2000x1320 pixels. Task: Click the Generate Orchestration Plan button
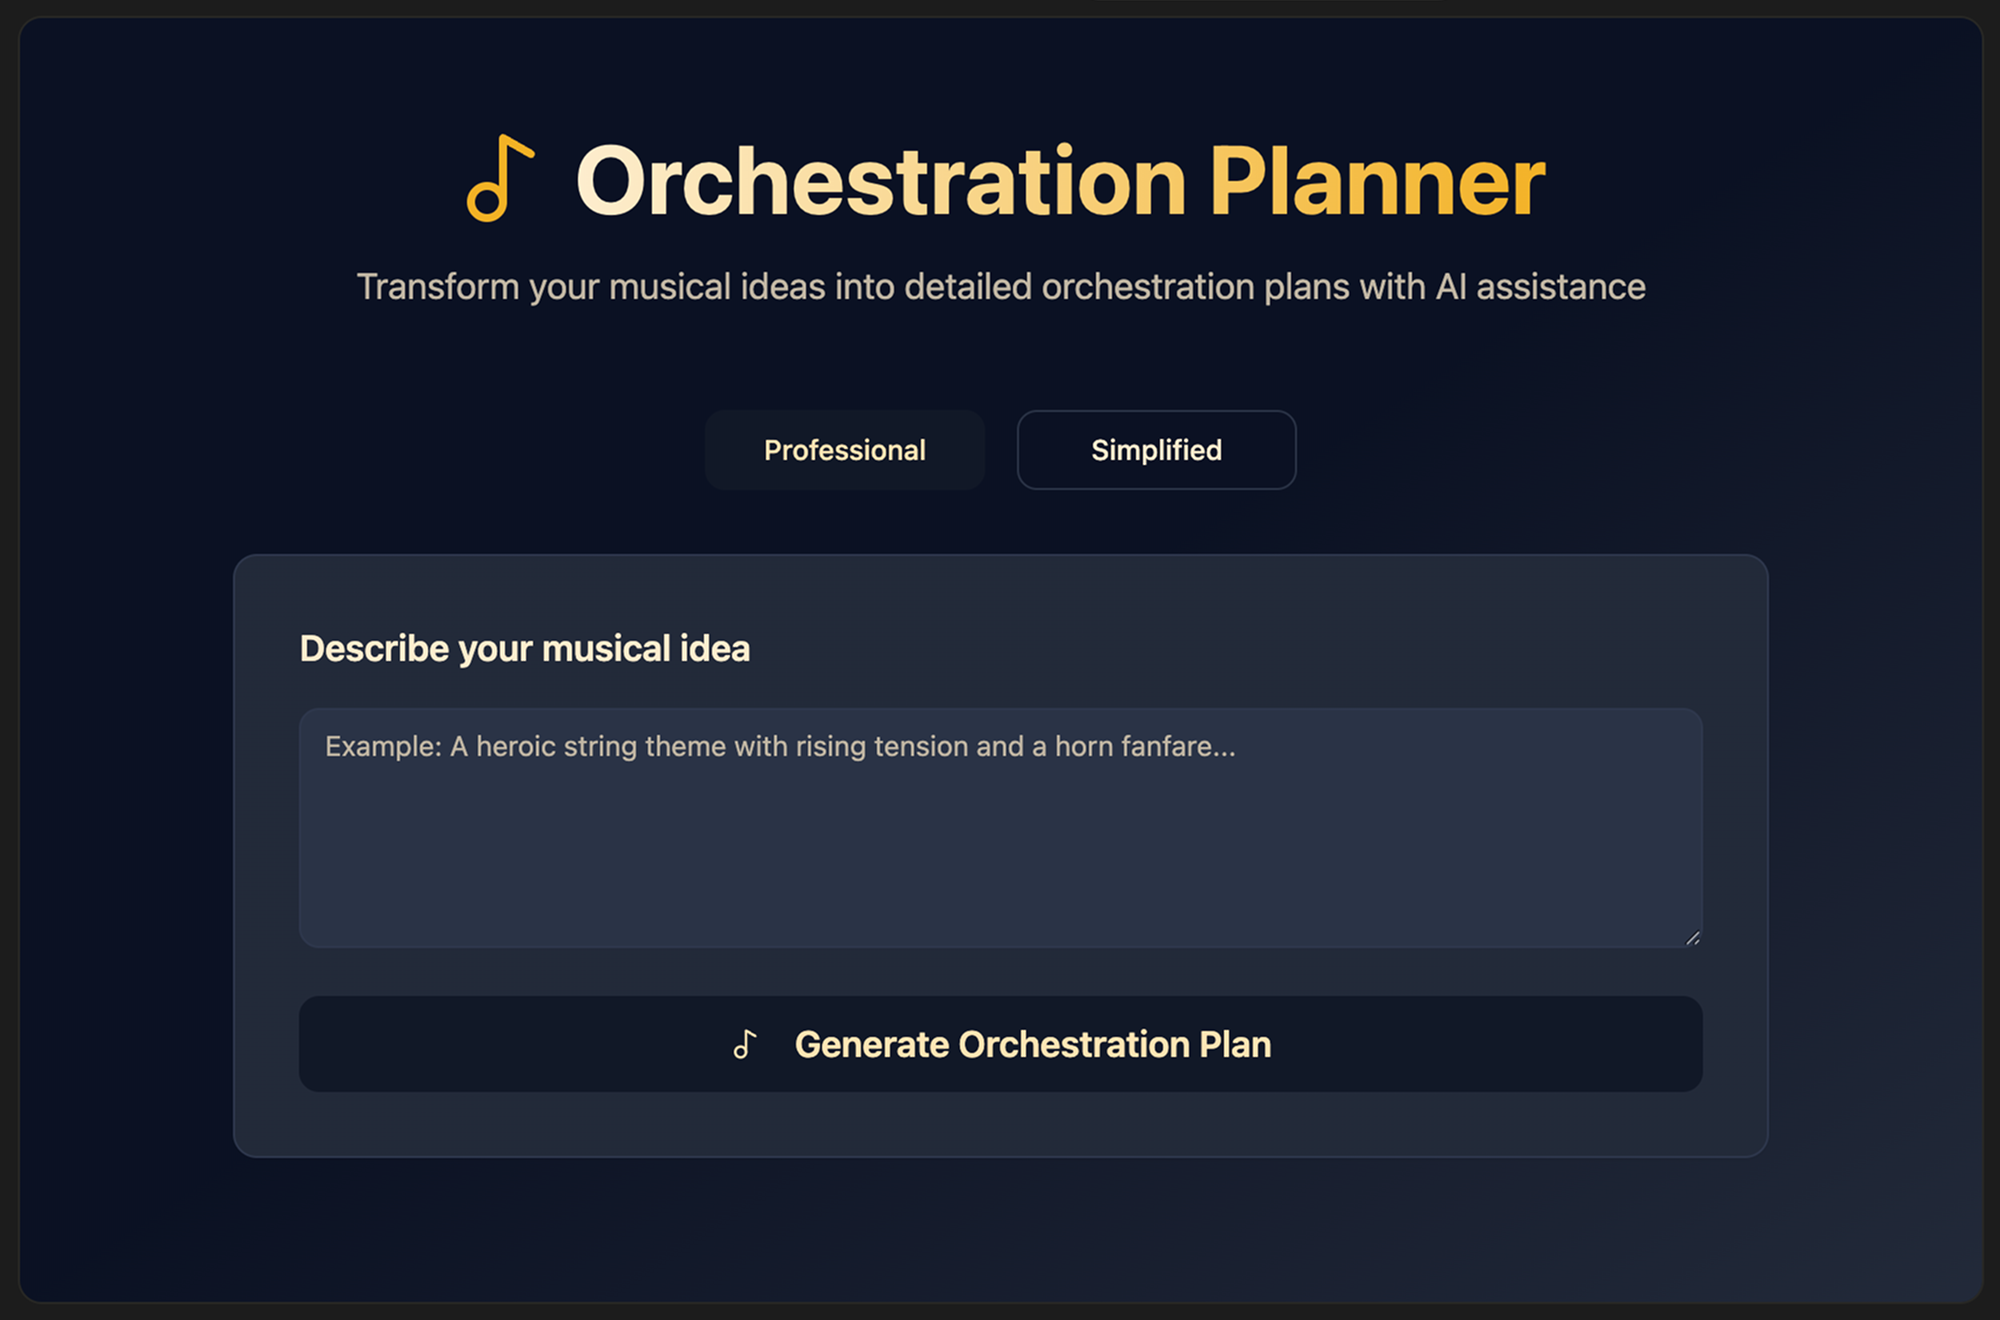(x=1000, y=1043)
